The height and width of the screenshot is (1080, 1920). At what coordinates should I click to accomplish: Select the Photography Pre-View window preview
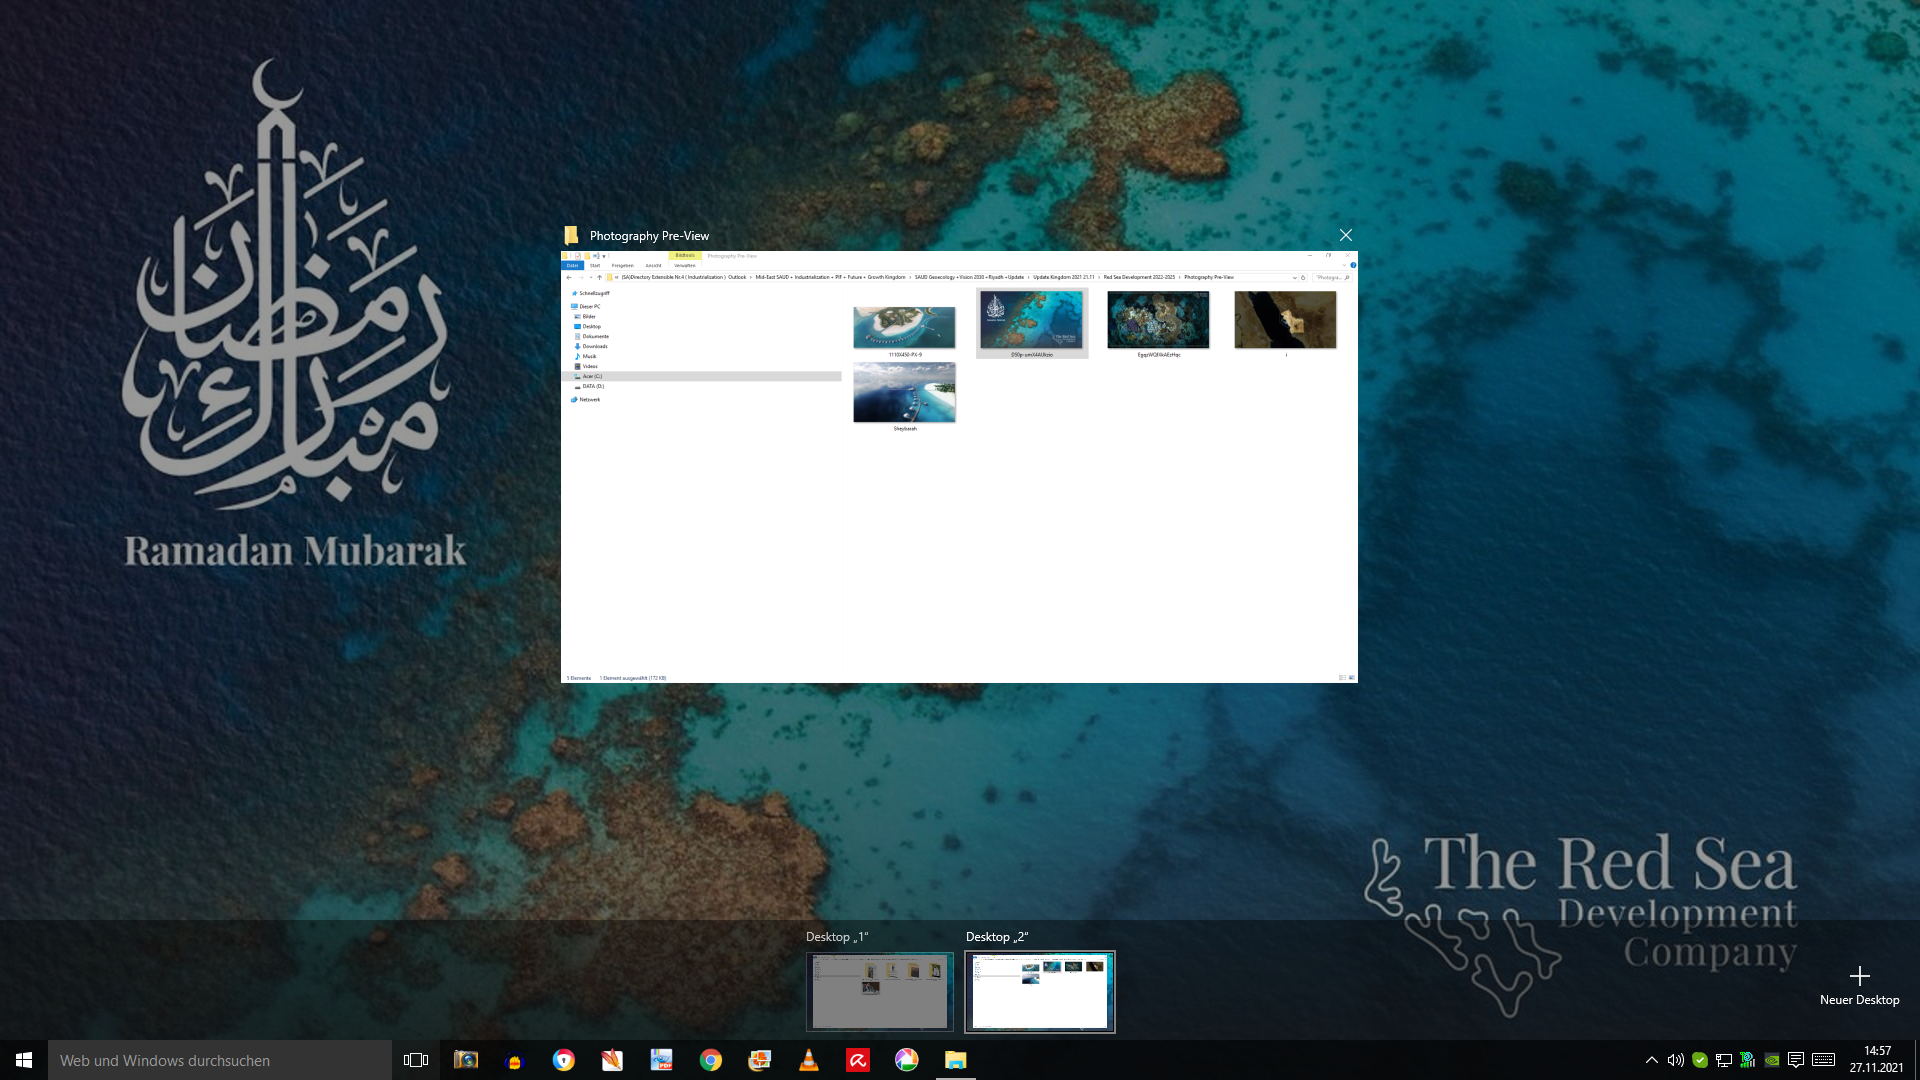pos(959,467)
